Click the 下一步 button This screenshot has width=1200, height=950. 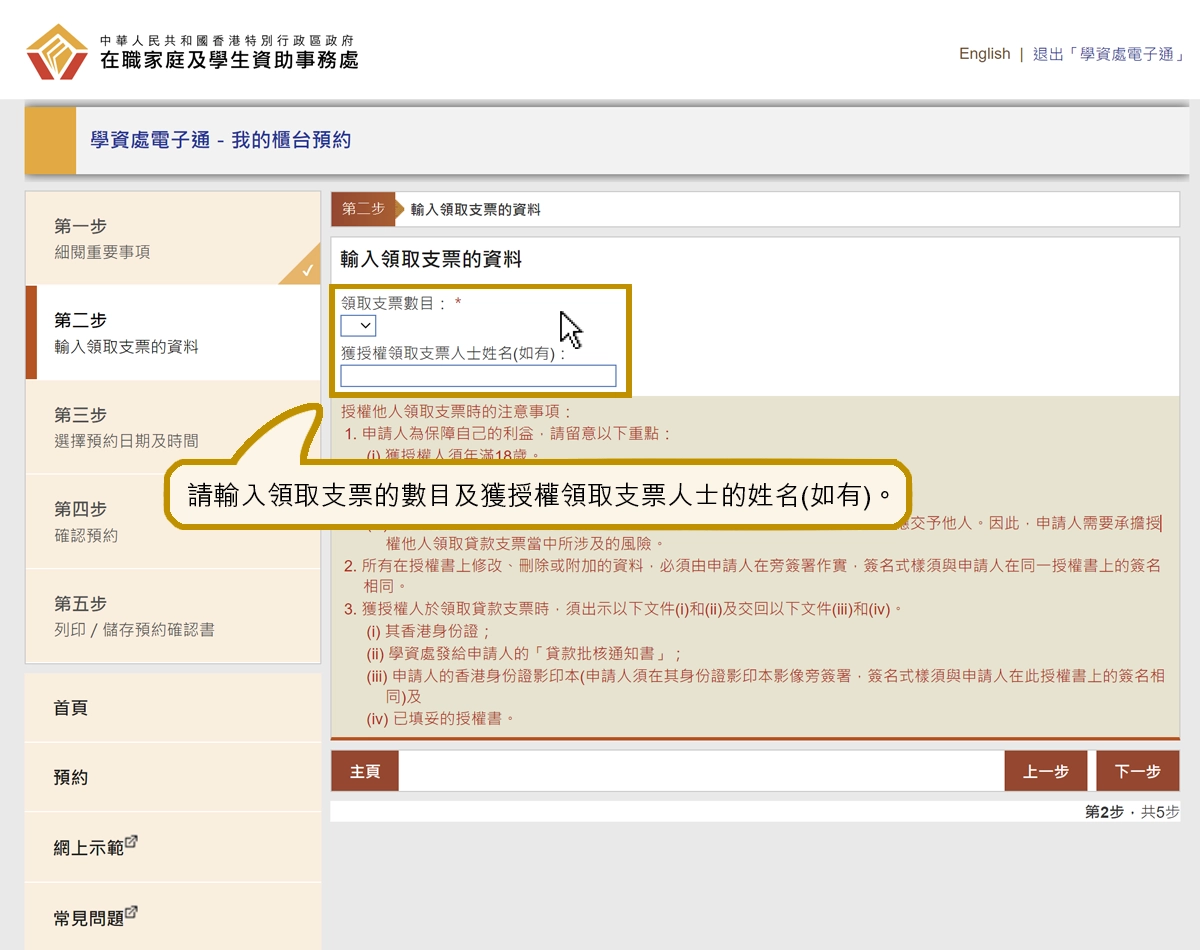tap(1138, 770)
